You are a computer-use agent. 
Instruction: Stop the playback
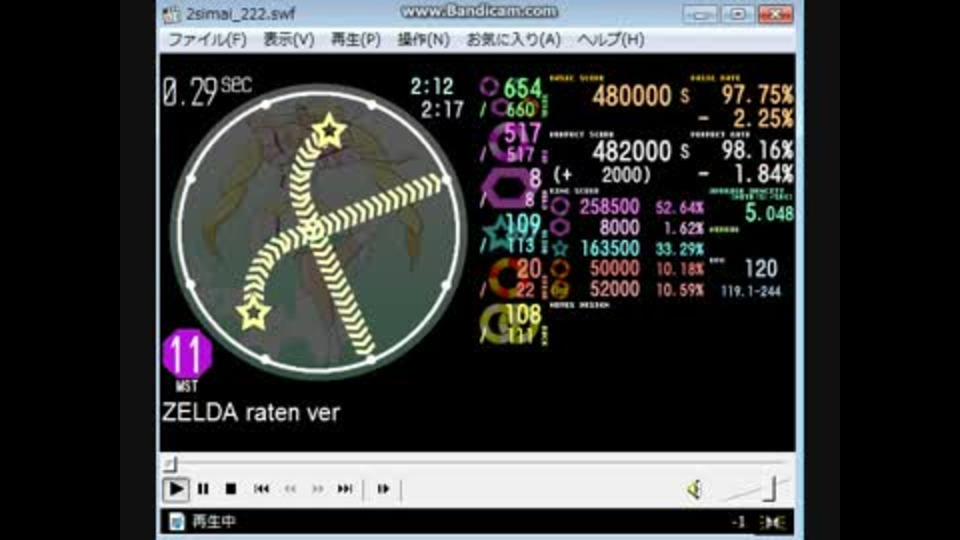click(230, 489)
